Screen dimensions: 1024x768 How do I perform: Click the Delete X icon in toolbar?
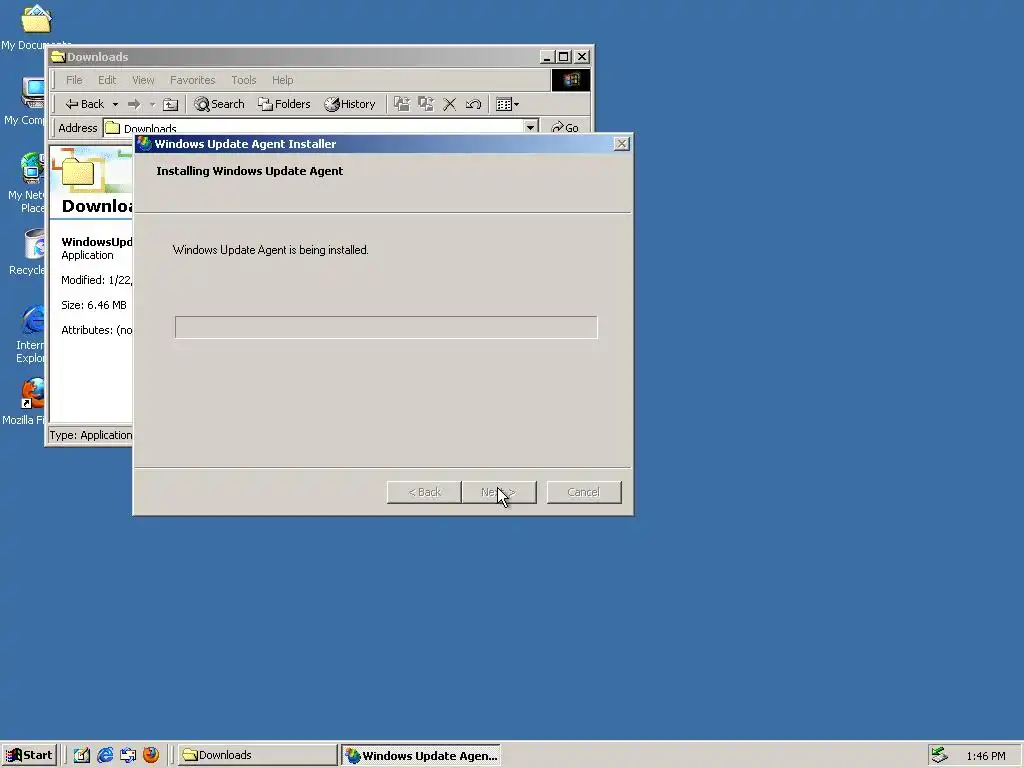click(449, 104)
